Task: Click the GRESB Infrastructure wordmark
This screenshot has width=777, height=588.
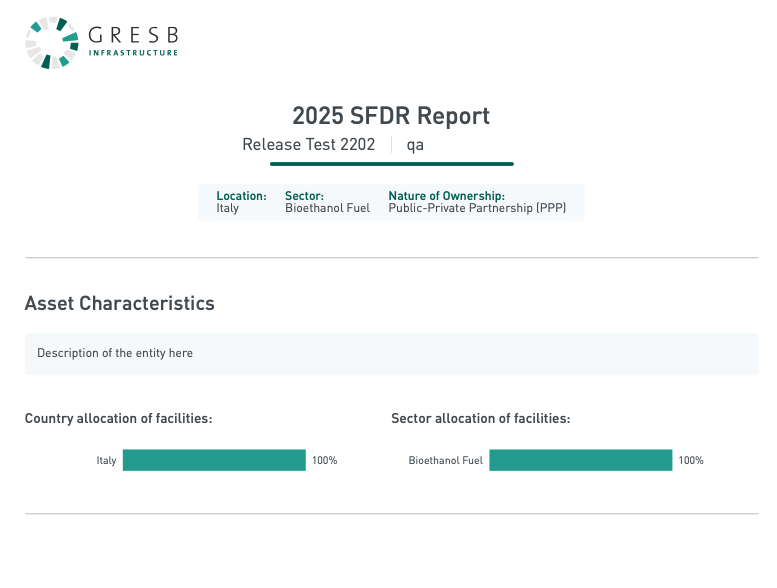Action: (133, 41)
